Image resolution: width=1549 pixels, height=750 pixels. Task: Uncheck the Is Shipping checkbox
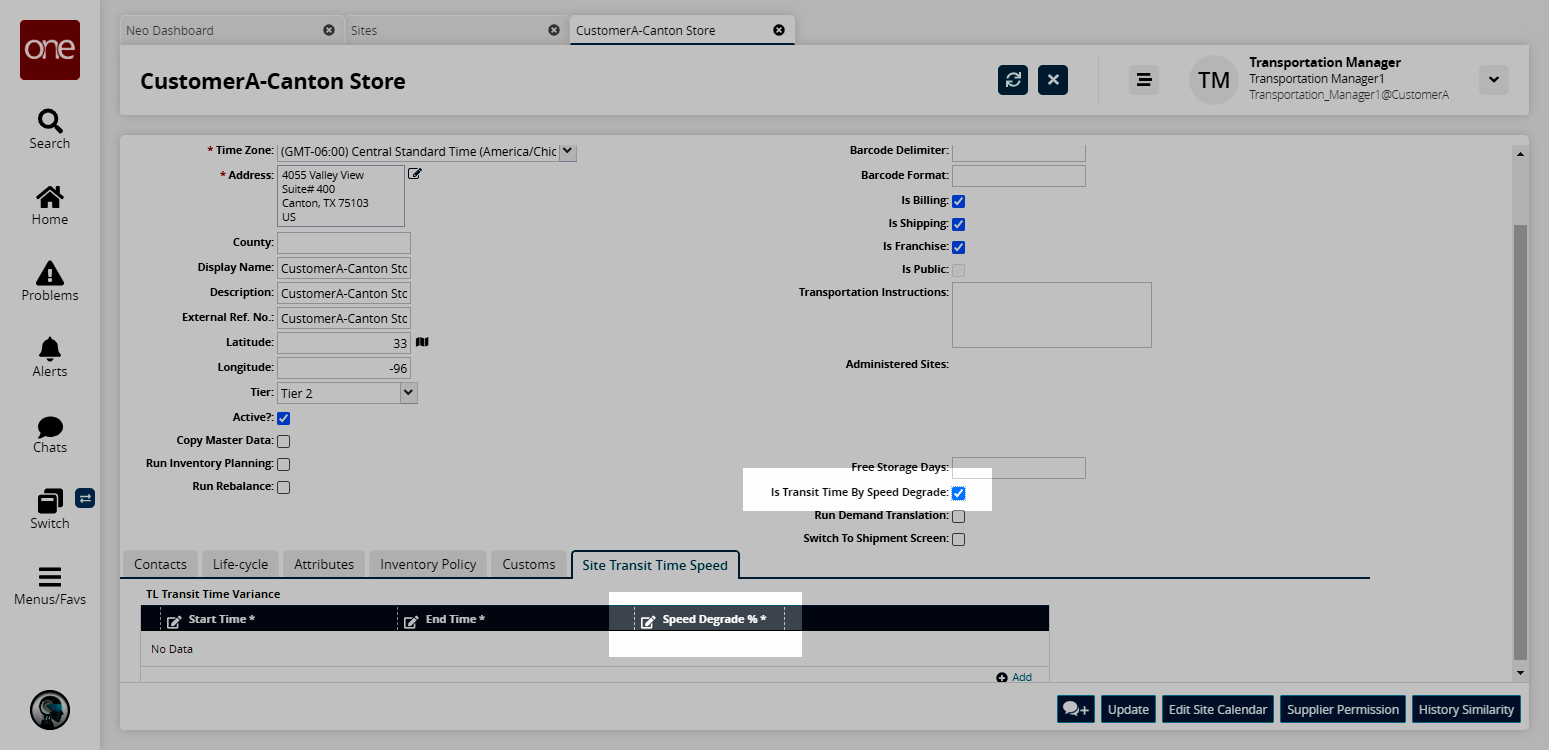click(959, 224)
